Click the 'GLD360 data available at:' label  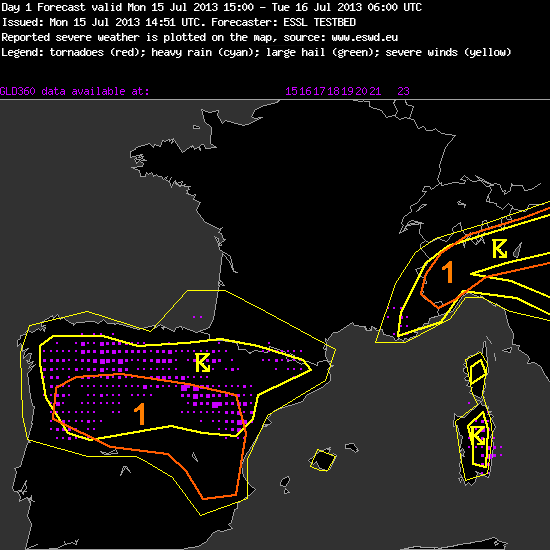(74, 92)
